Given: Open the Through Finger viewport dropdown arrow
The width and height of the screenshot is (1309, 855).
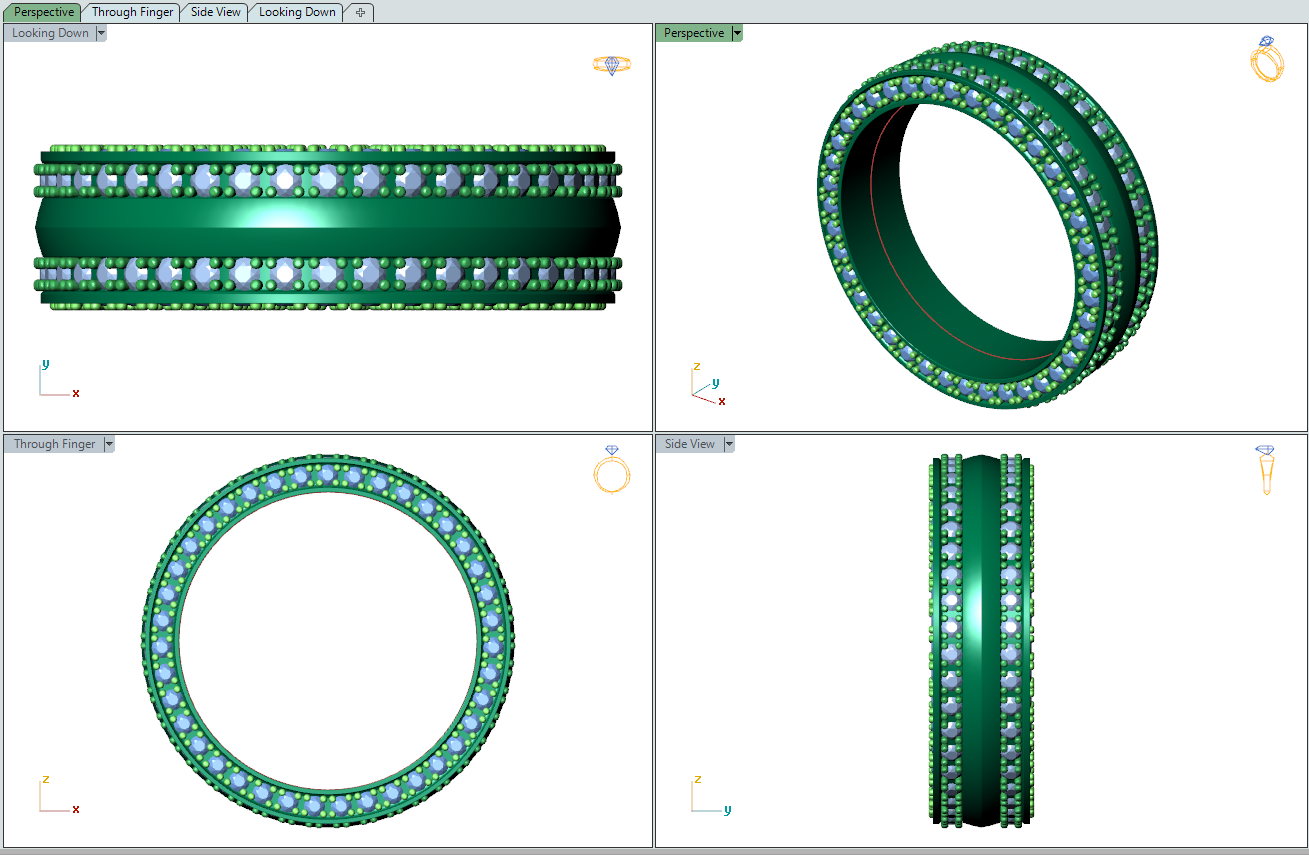Looking at the screenshot, I should (x=109, y=444).
